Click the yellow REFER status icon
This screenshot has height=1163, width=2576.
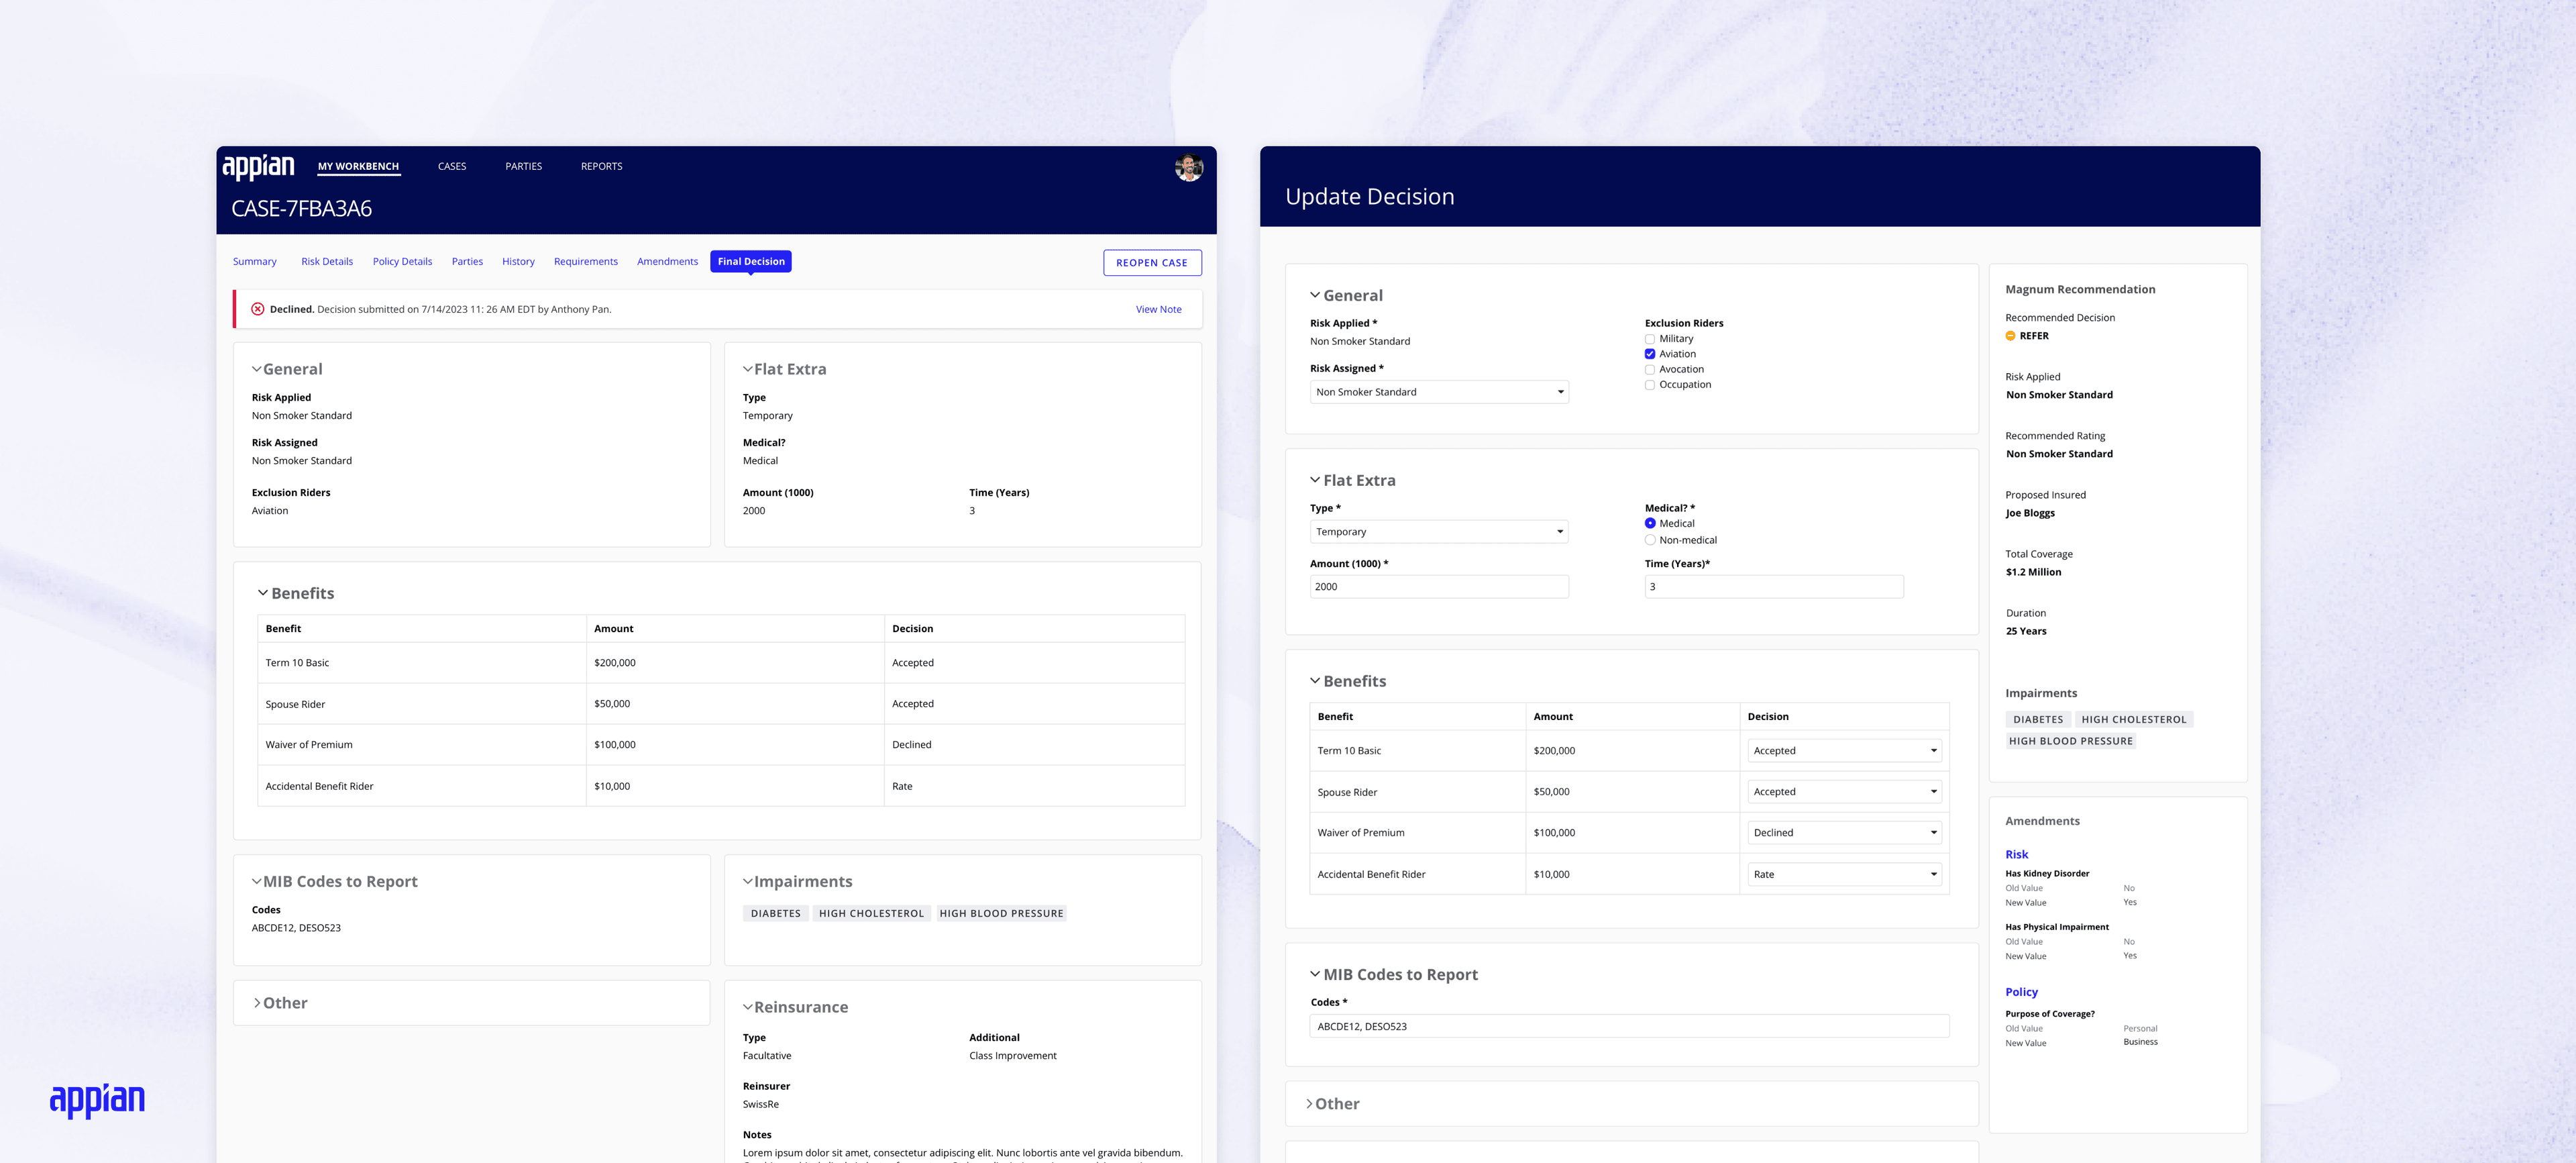point(2010,336)
